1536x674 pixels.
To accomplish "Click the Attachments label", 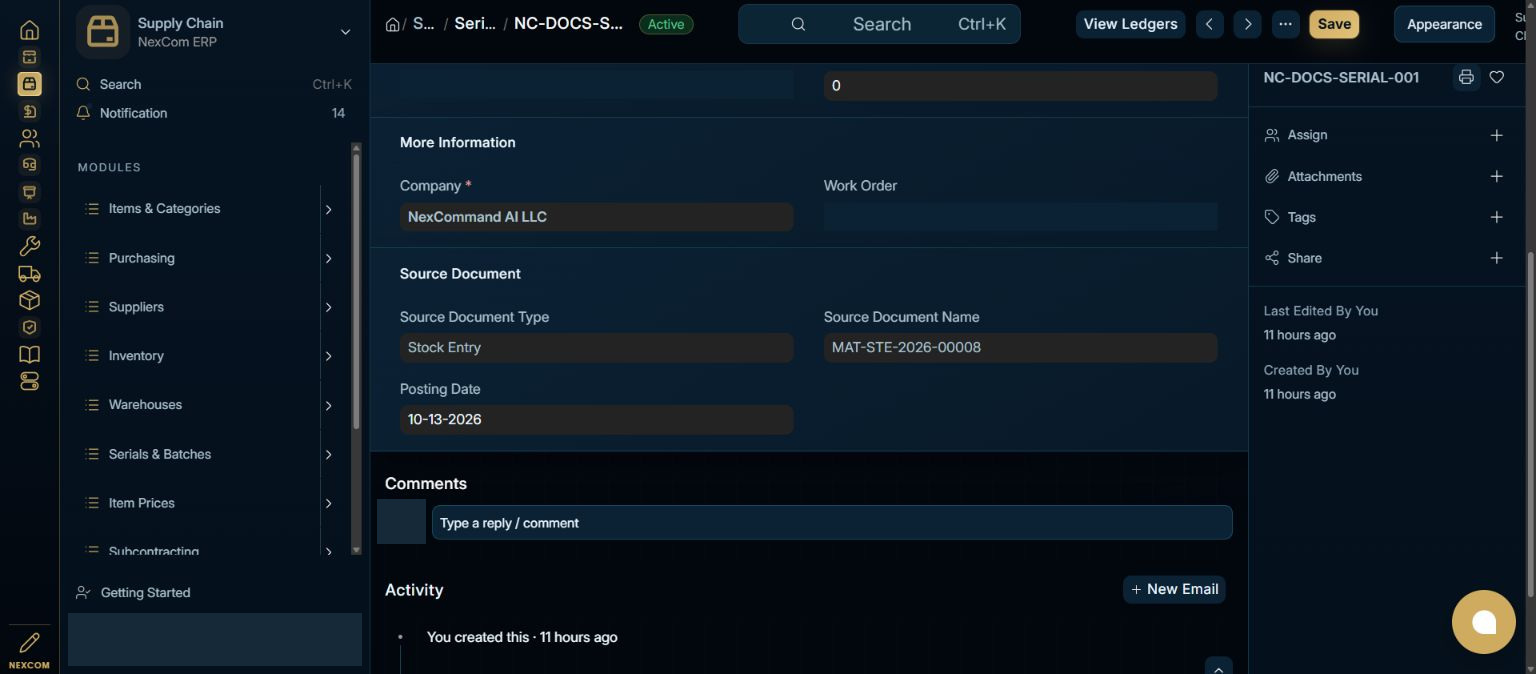I will tap(1324, 176).
